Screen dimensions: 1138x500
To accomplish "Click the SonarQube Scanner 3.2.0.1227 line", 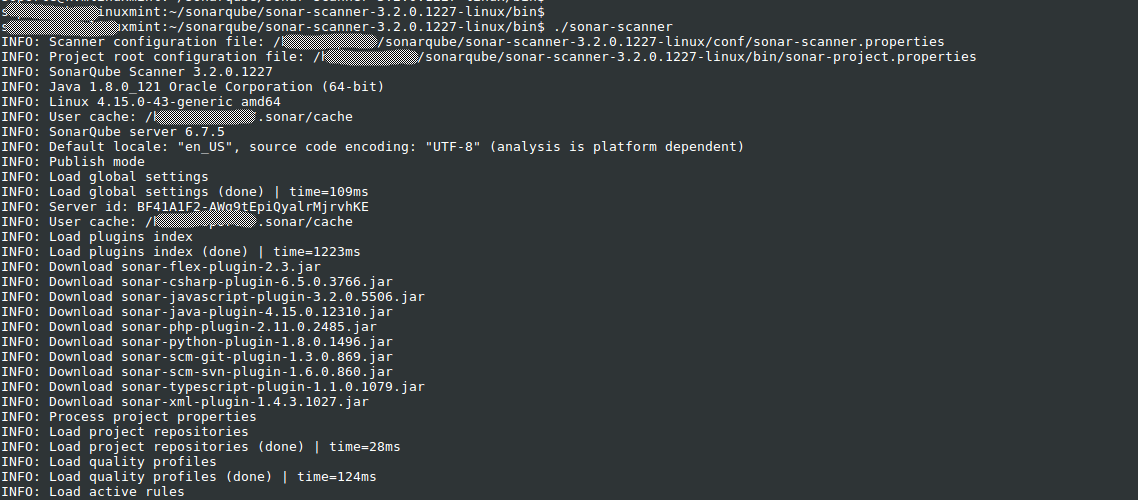I will point(160,72).
